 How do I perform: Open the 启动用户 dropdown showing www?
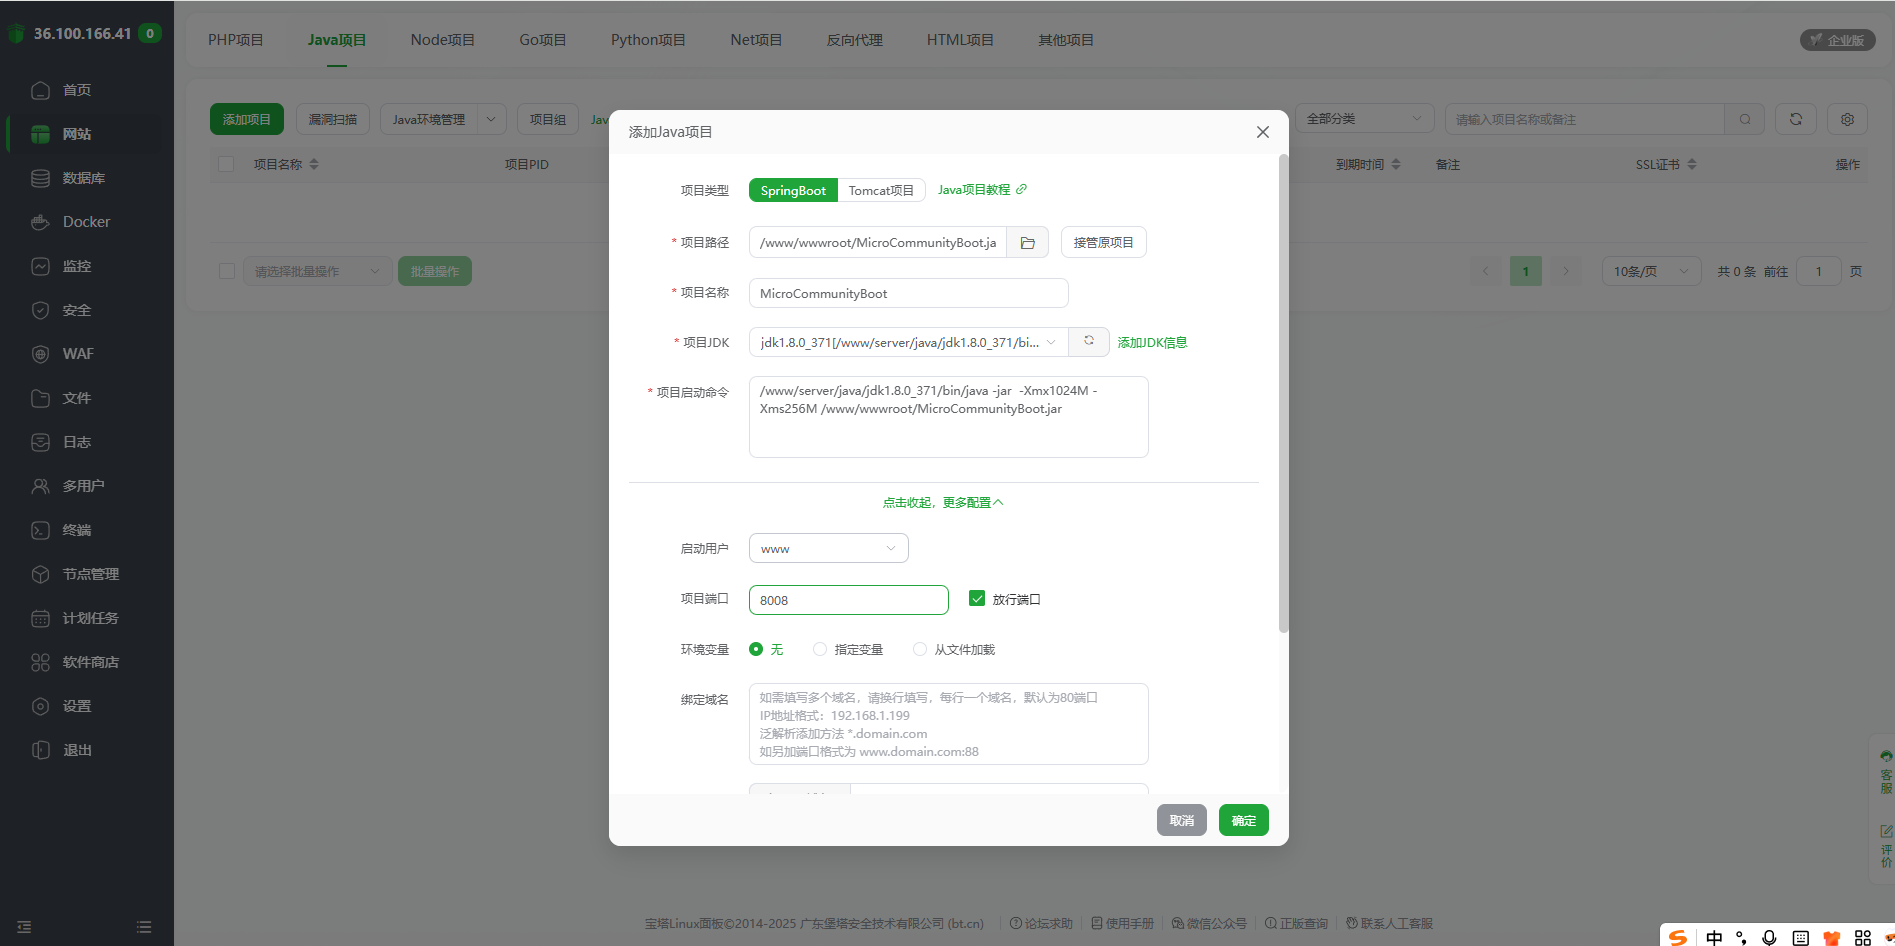(827, 547)
